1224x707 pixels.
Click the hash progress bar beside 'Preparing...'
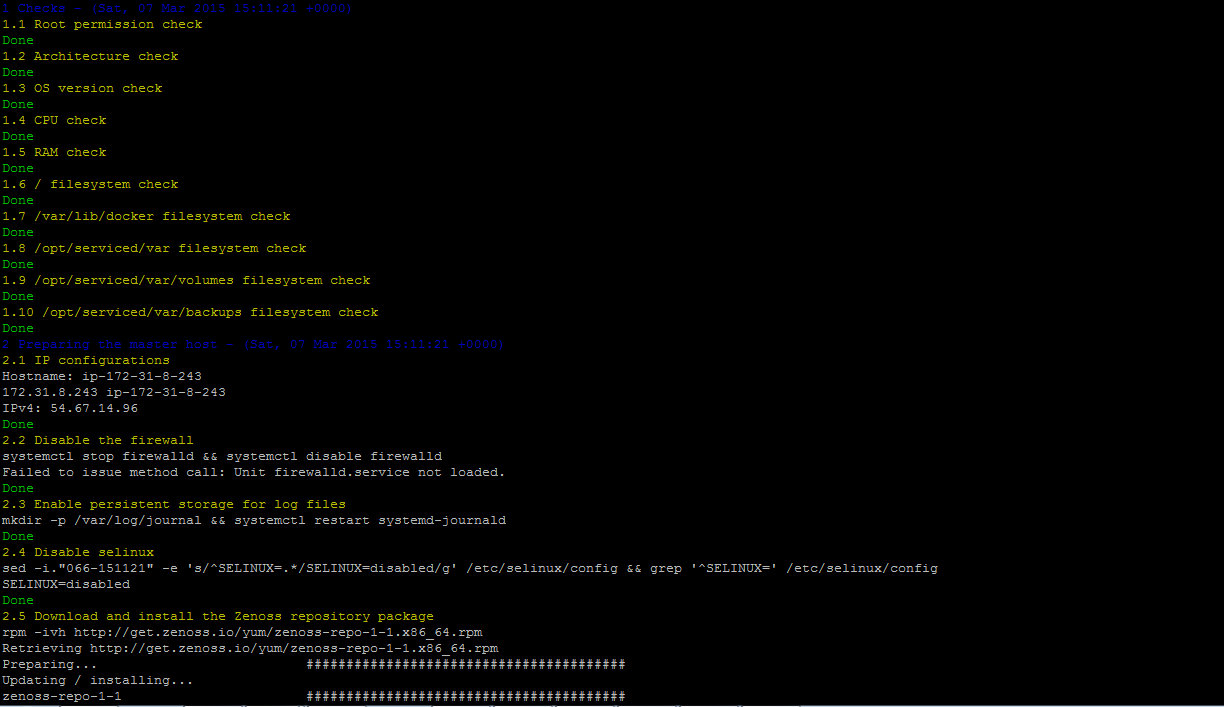[x=466, y=664]
